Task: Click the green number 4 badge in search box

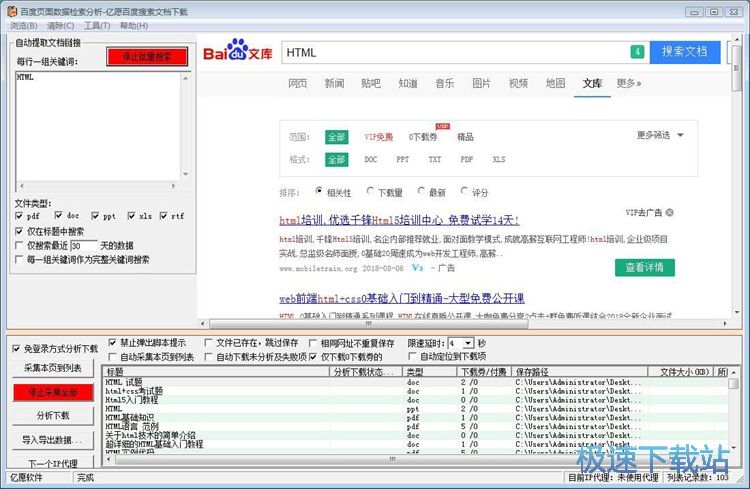Action: 637,52
